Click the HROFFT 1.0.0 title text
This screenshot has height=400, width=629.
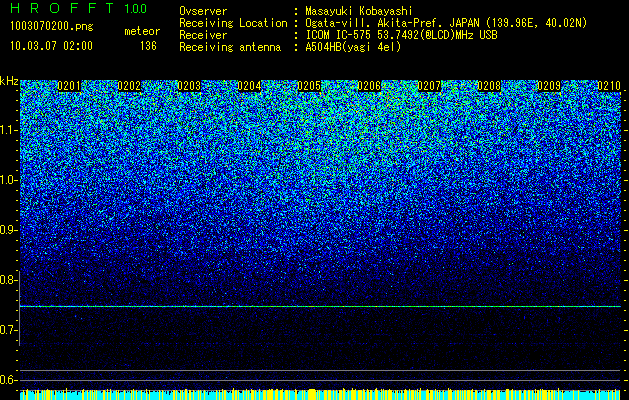coord(78,9)
